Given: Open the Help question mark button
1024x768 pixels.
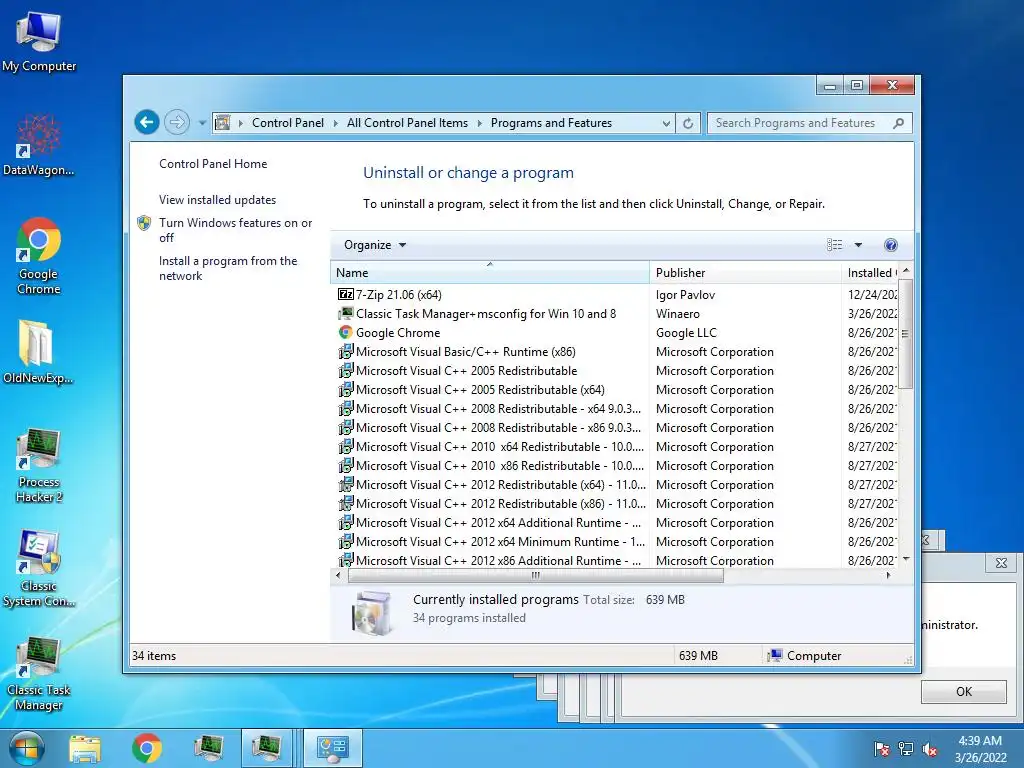Looking at the screenshot, I should tap(890, 245).
